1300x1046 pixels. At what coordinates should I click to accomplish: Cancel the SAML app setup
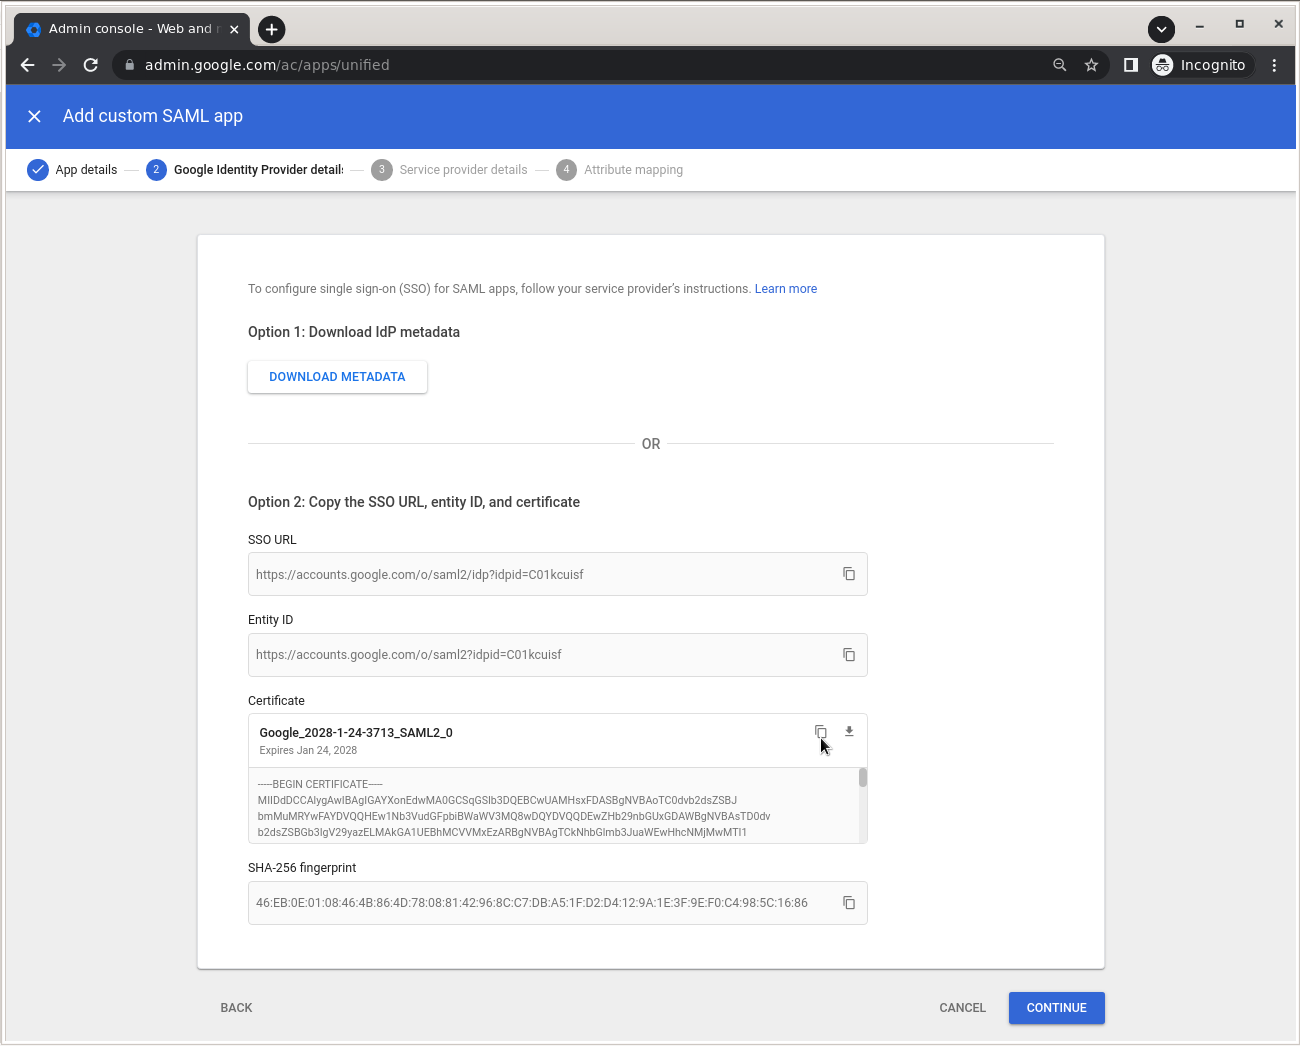coord(962,1008)
